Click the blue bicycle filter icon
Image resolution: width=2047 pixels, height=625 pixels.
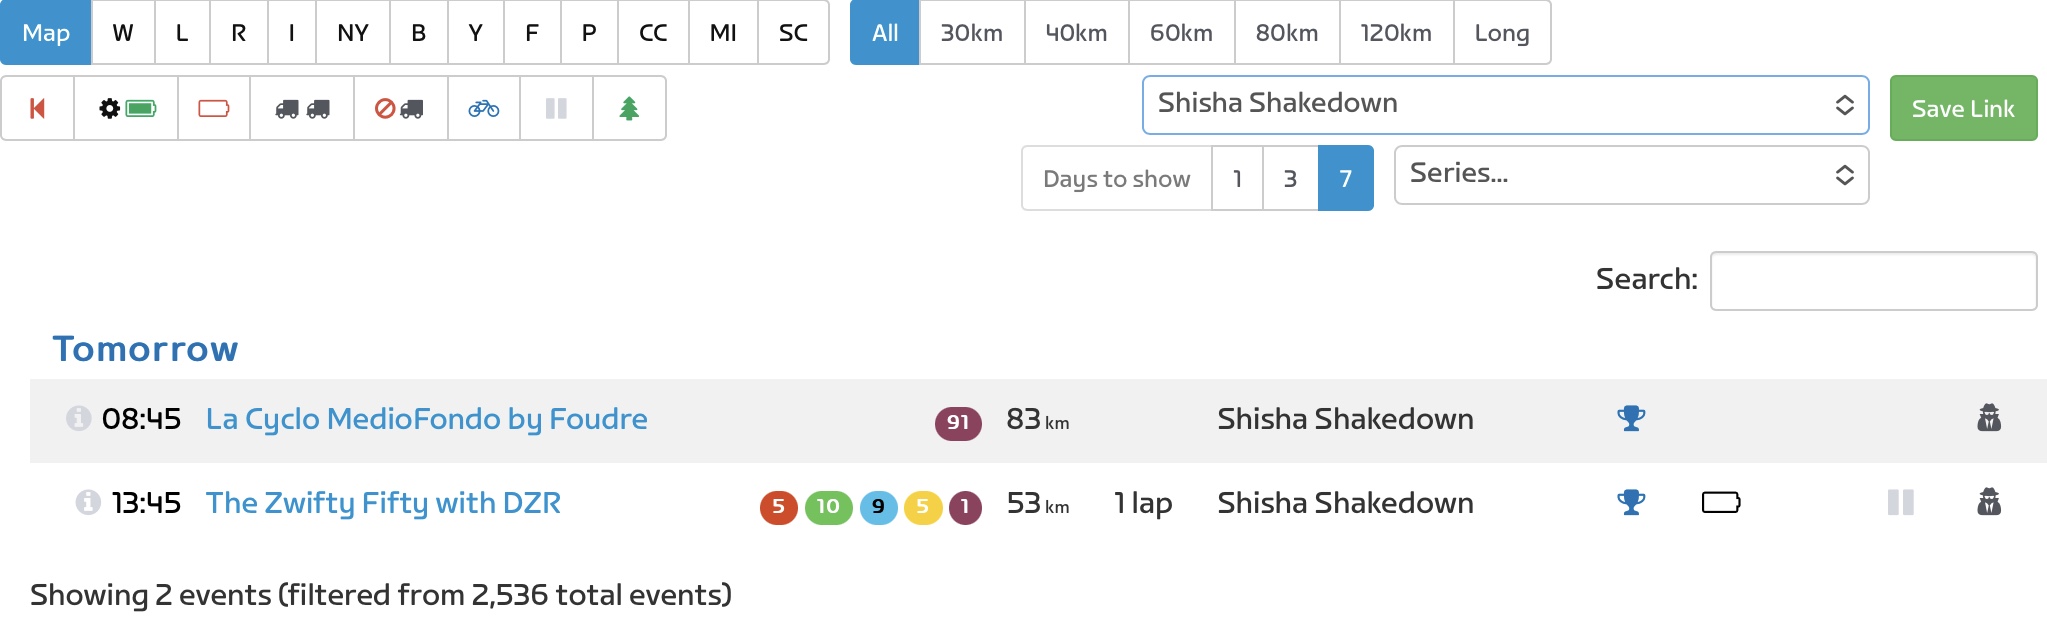[484, 108]
